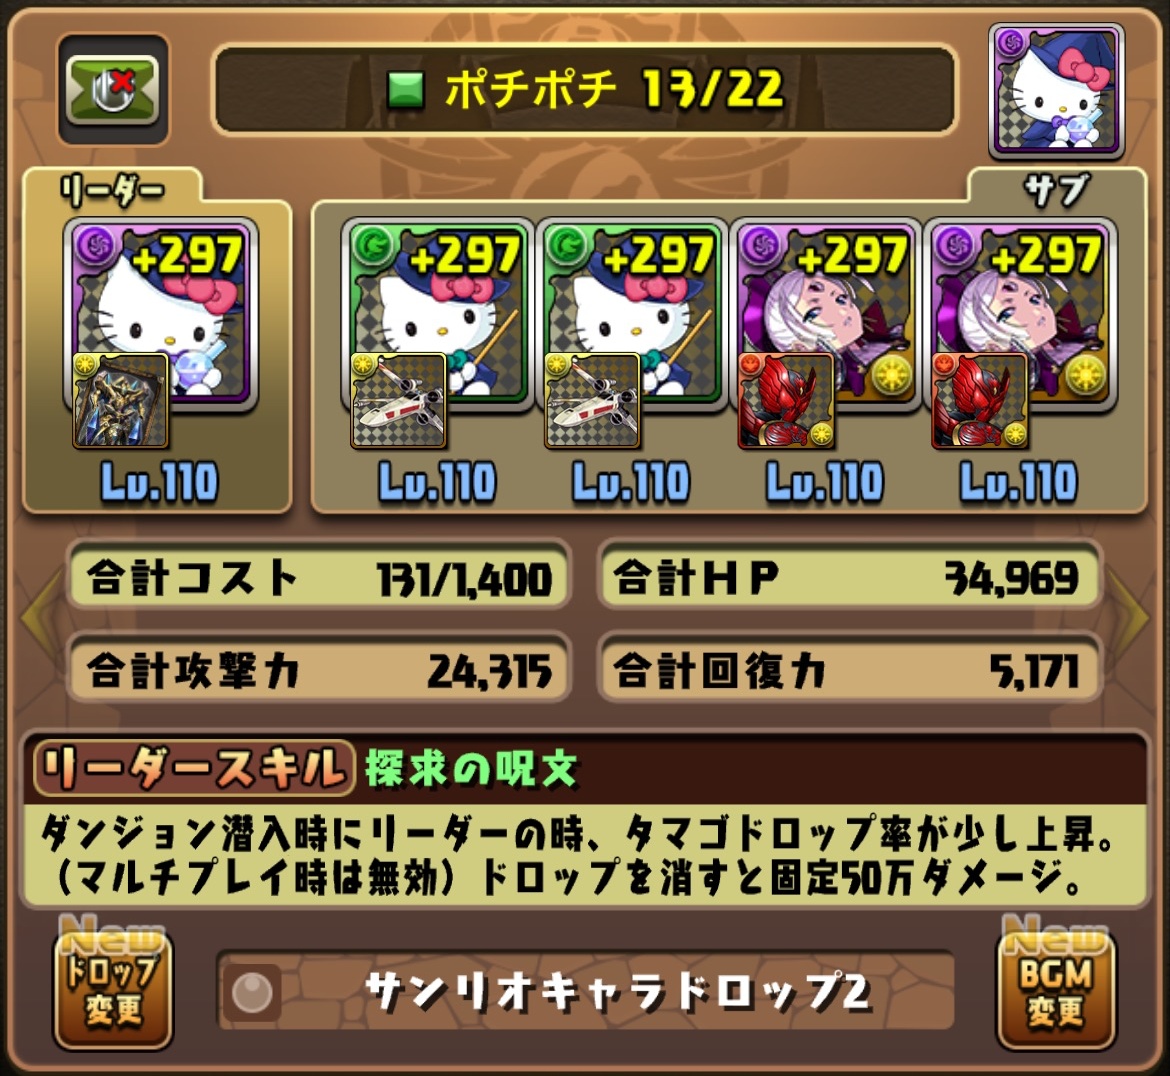This screenshot has width=1170, height=1076.
Task: Tap the サンリオキャラドロップ2 drop skin bar
Action: (x=585, y=991)
